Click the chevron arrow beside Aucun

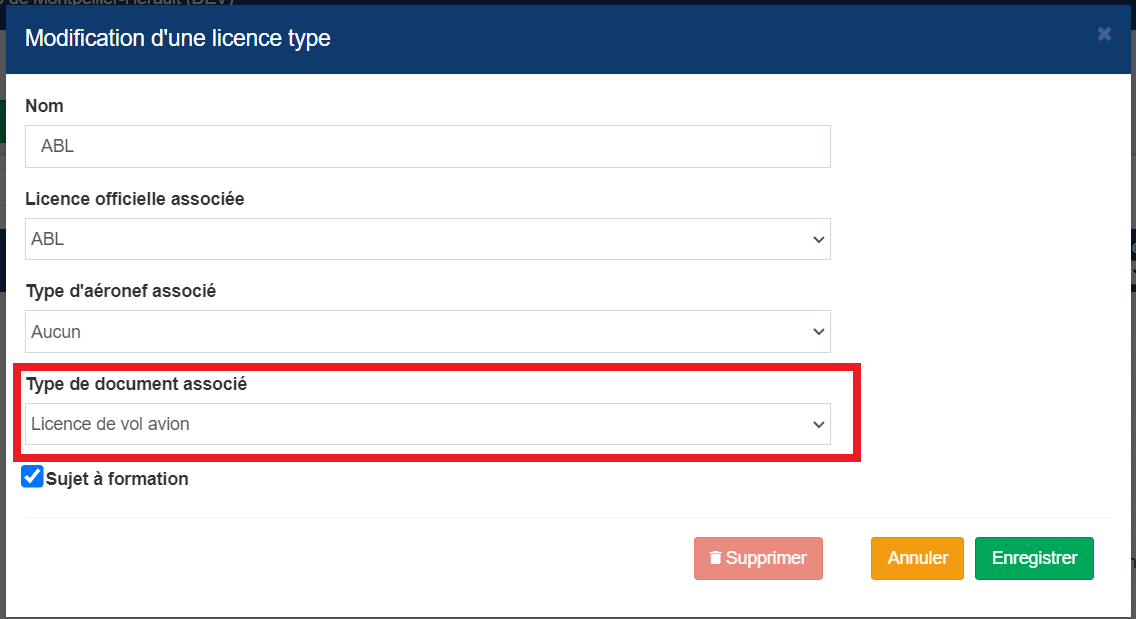(819, 332)
